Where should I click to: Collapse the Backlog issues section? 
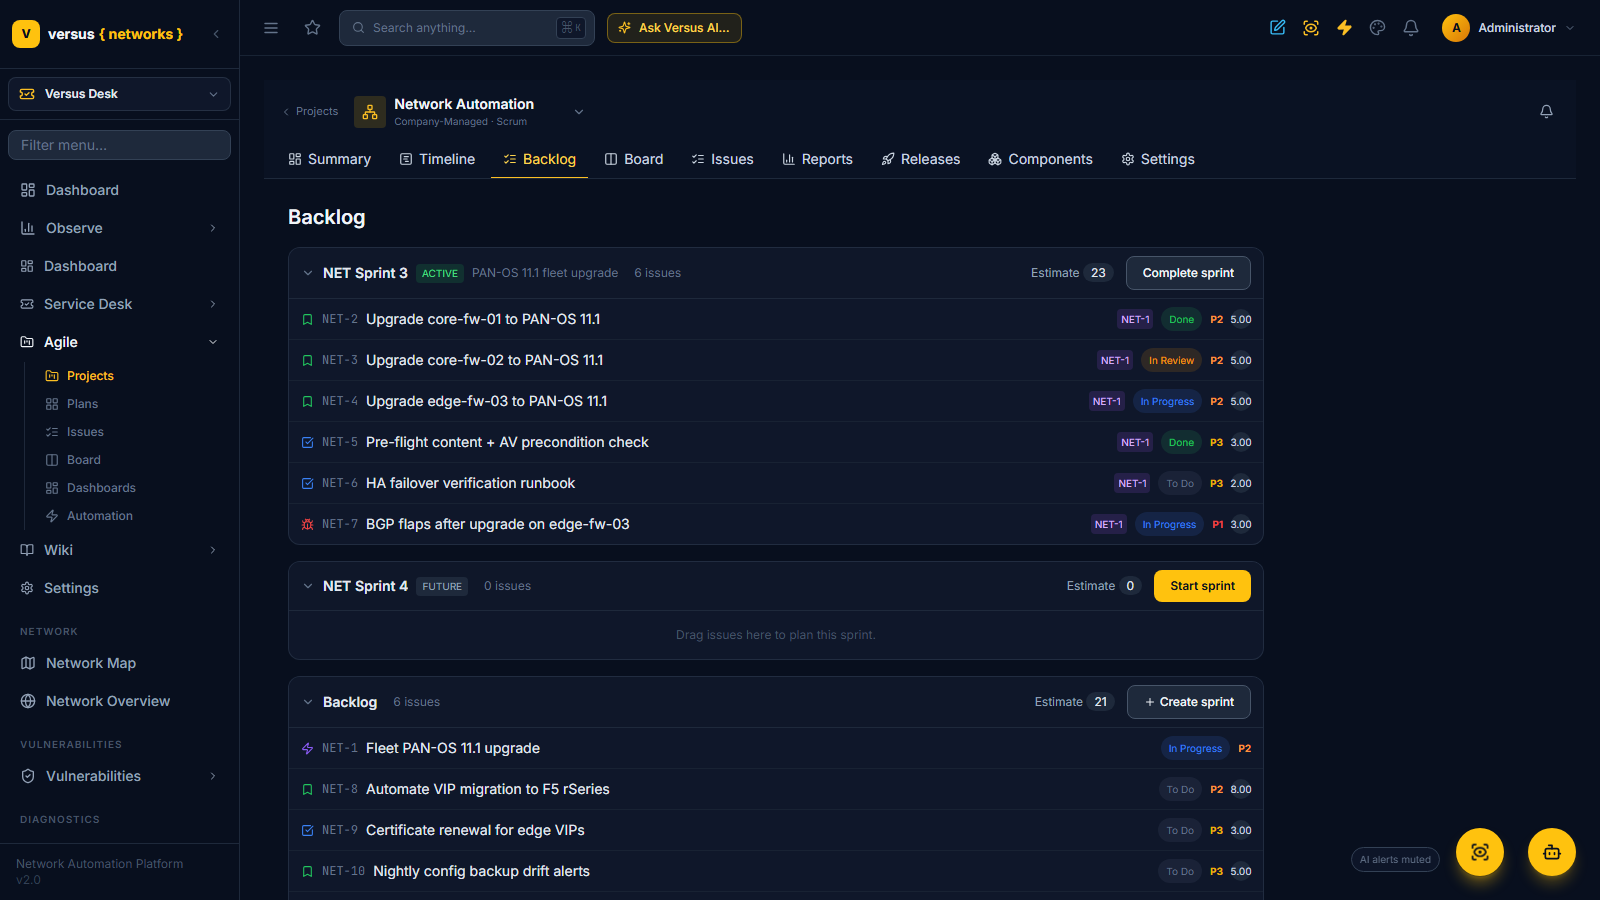[x=308, y=702]
